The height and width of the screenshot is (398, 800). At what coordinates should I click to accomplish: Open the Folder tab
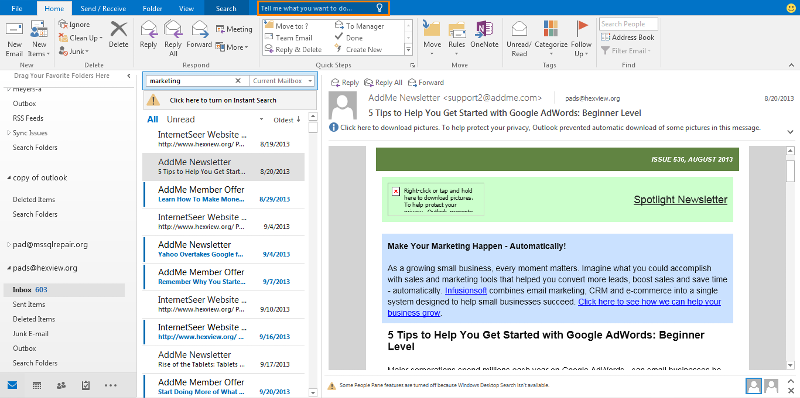[152, 8]
